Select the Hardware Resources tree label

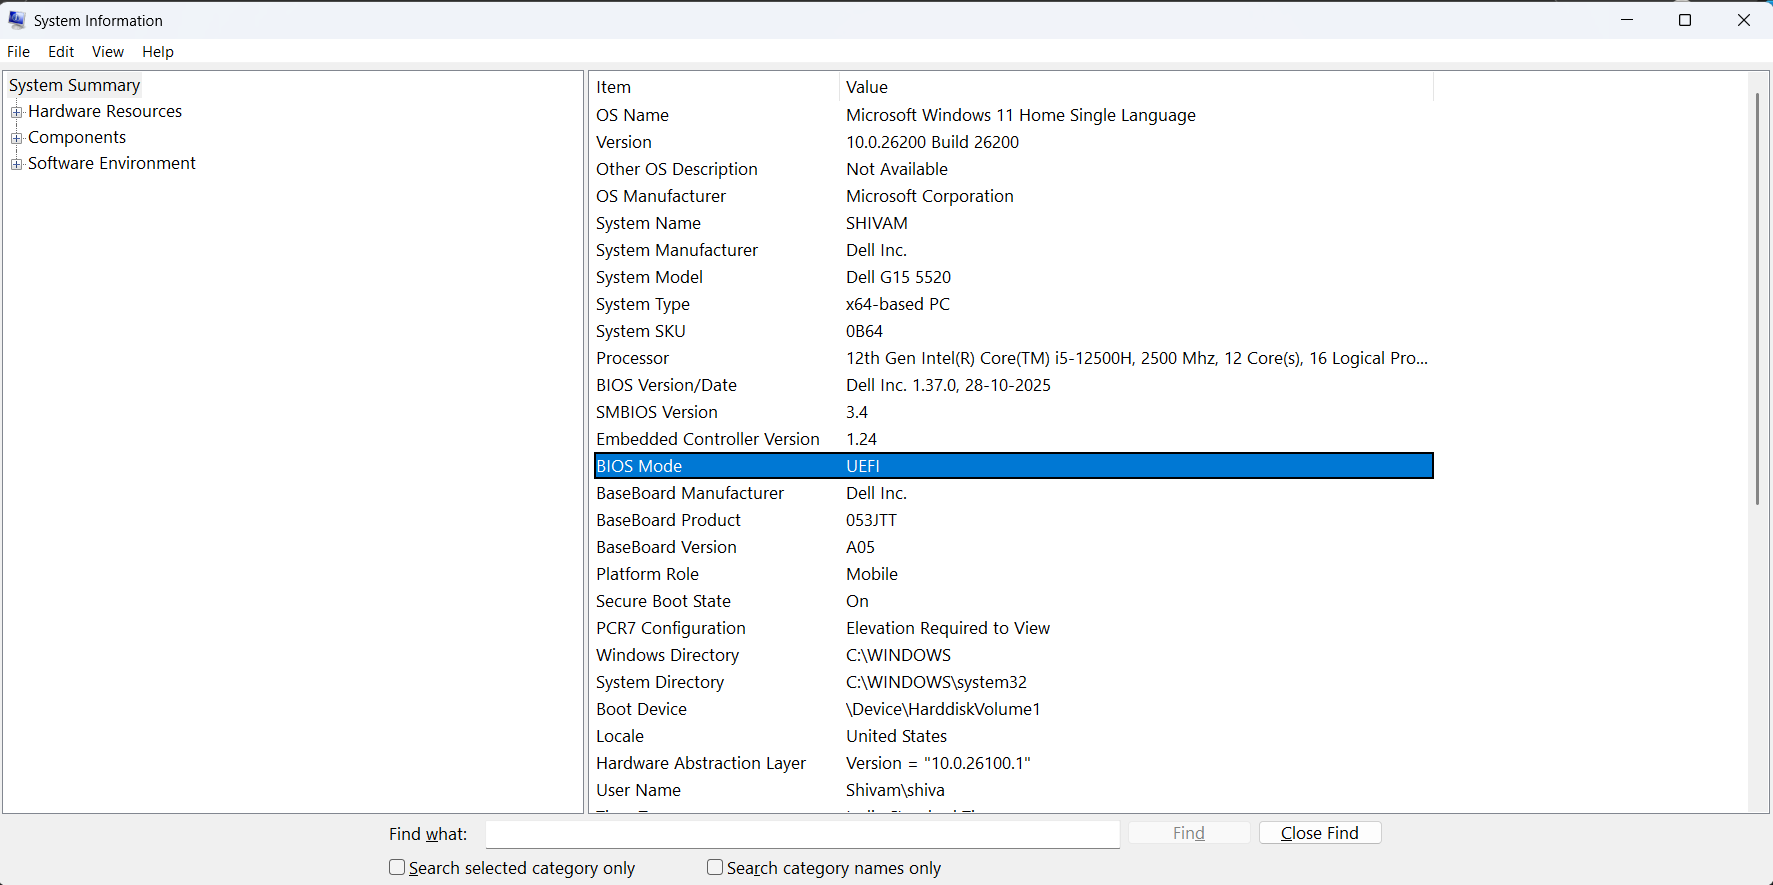click(x=105, y=111)
